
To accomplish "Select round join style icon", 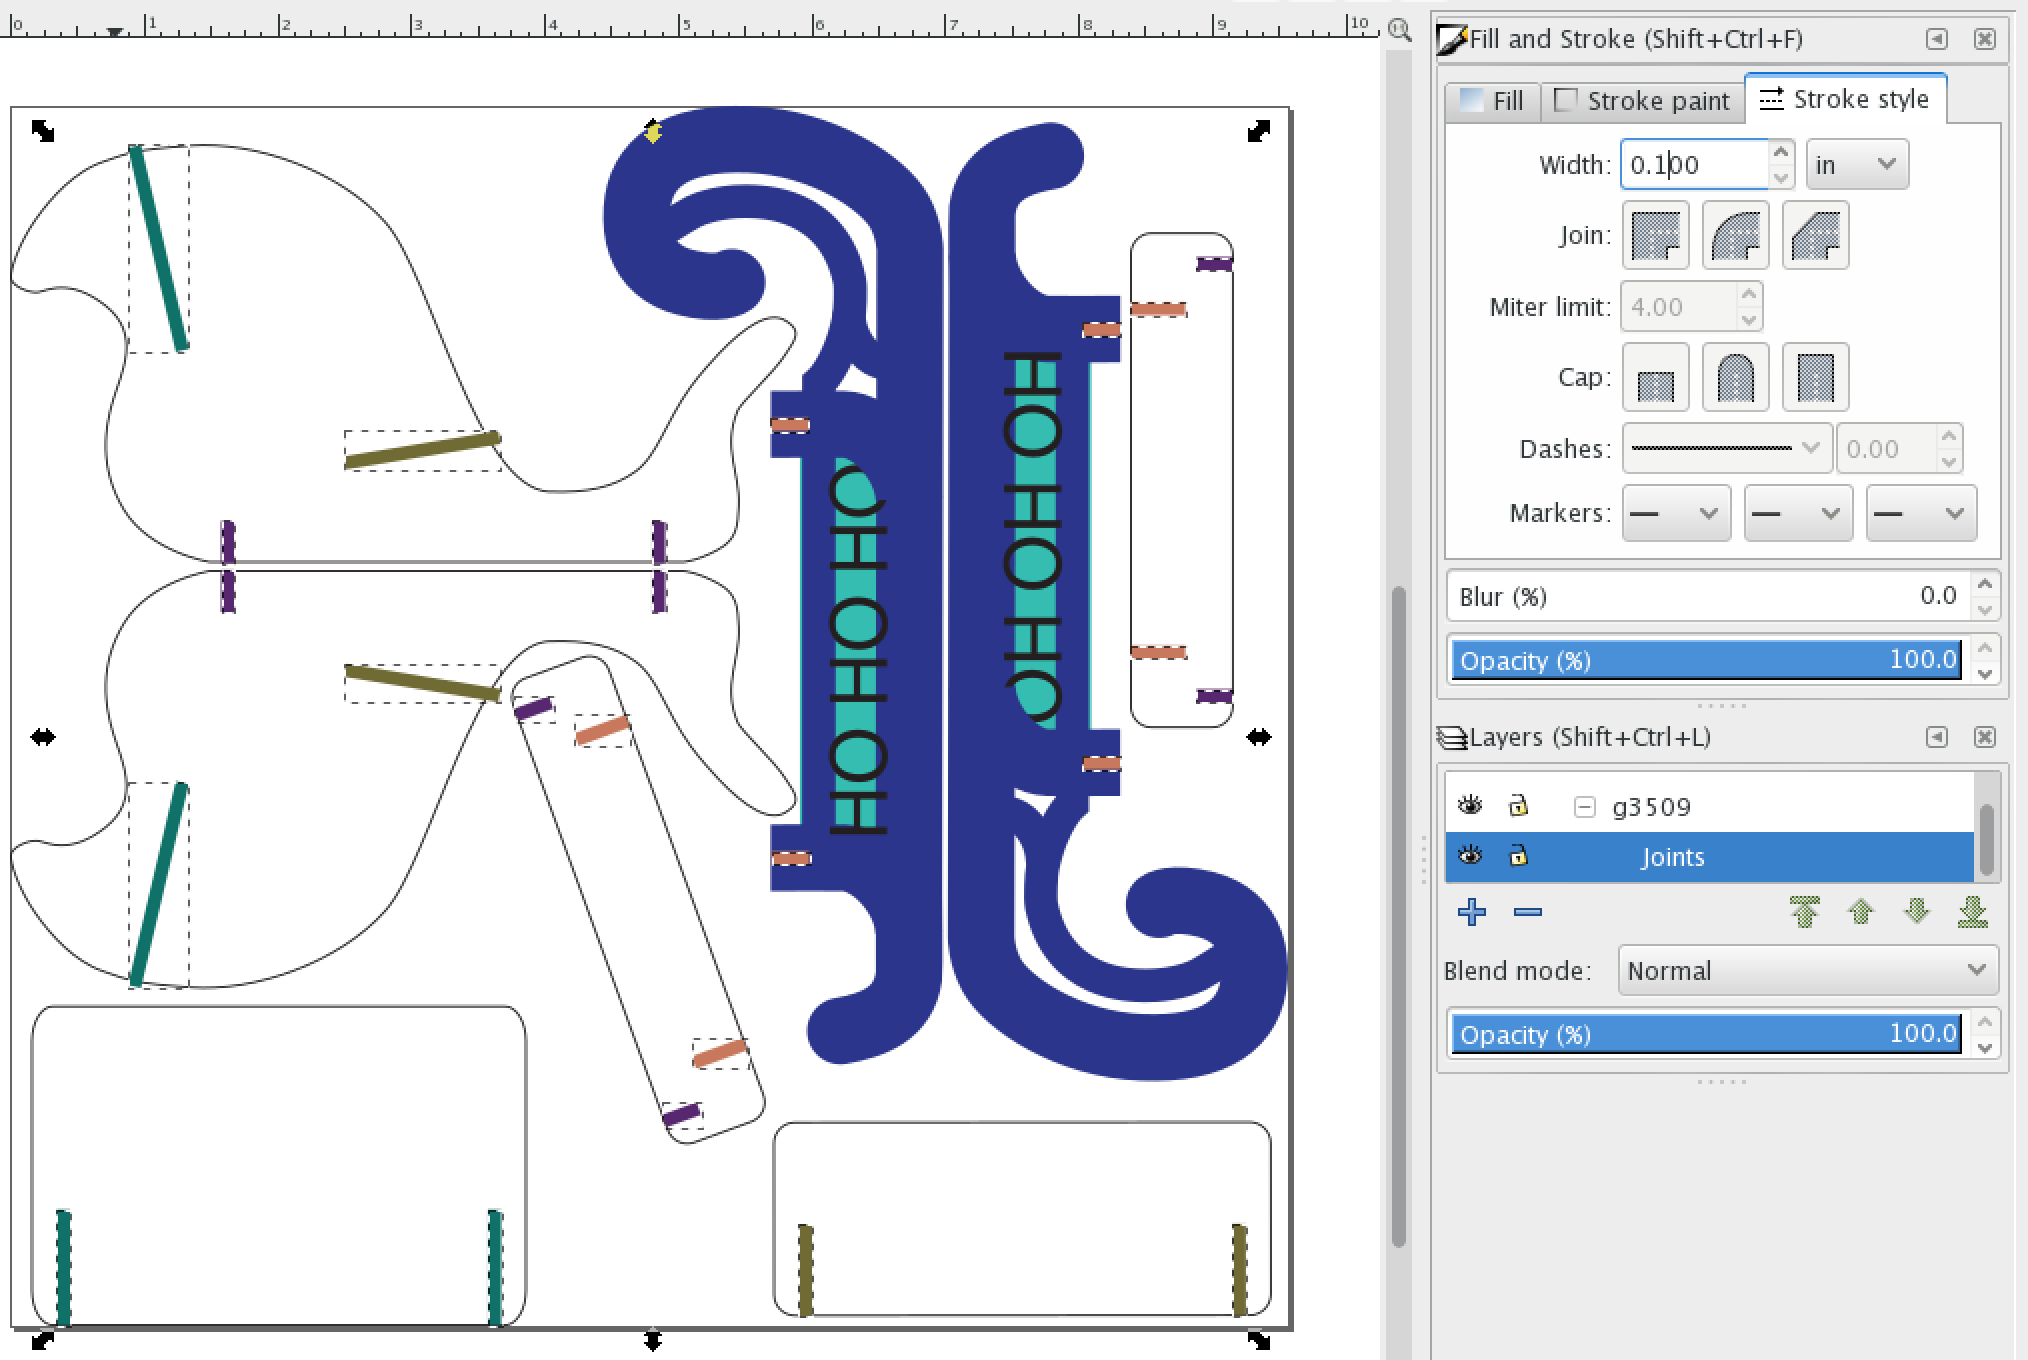I will coord(1735,235).
